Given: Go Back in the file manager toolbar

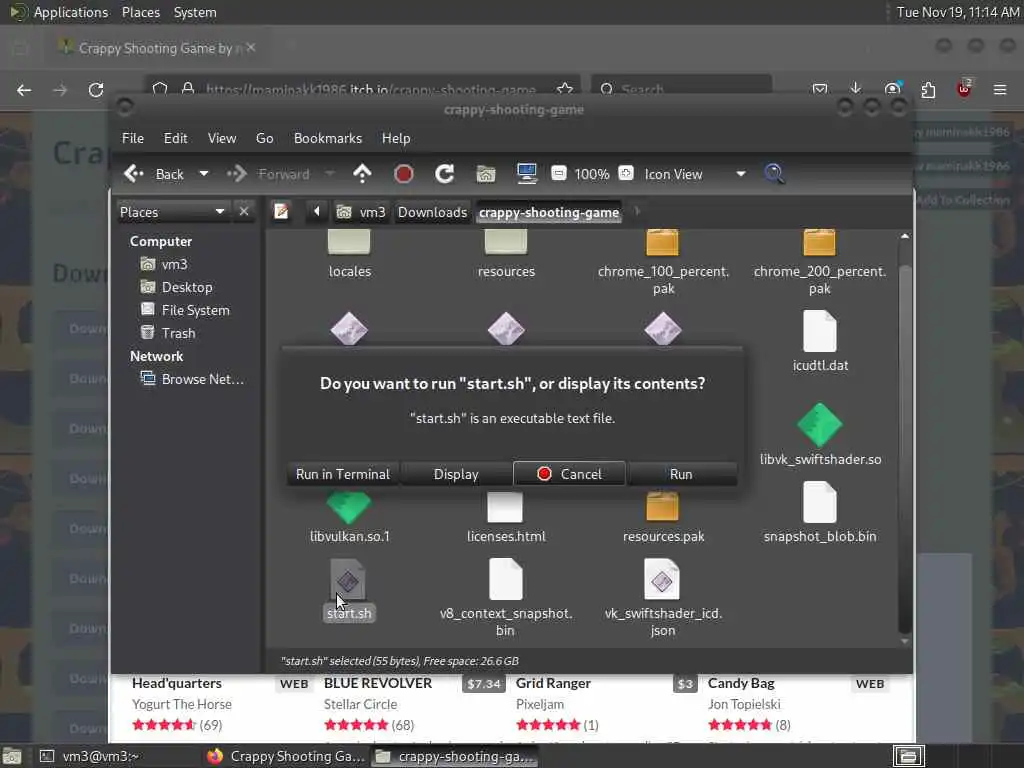Looking at the screenshot, I should (x=154, y=174).
